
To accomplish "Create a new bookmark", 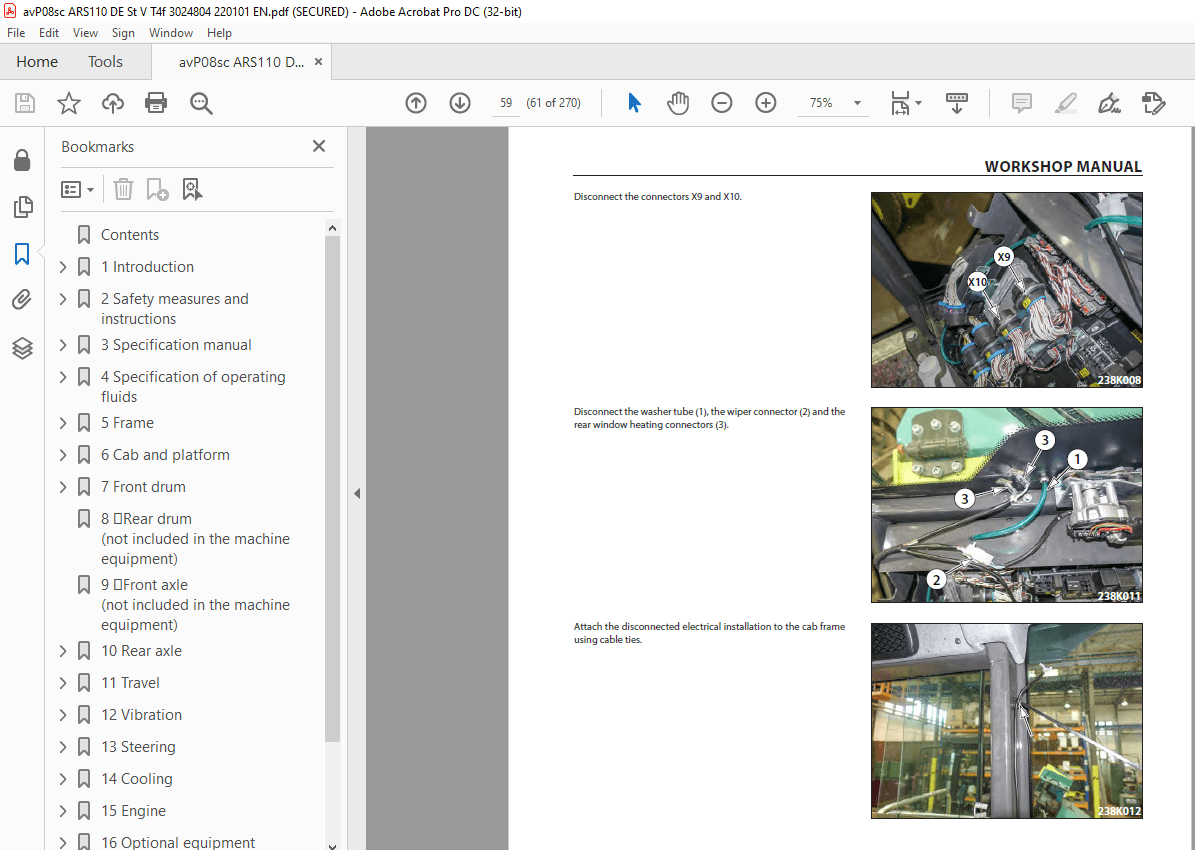I will 155,189.
